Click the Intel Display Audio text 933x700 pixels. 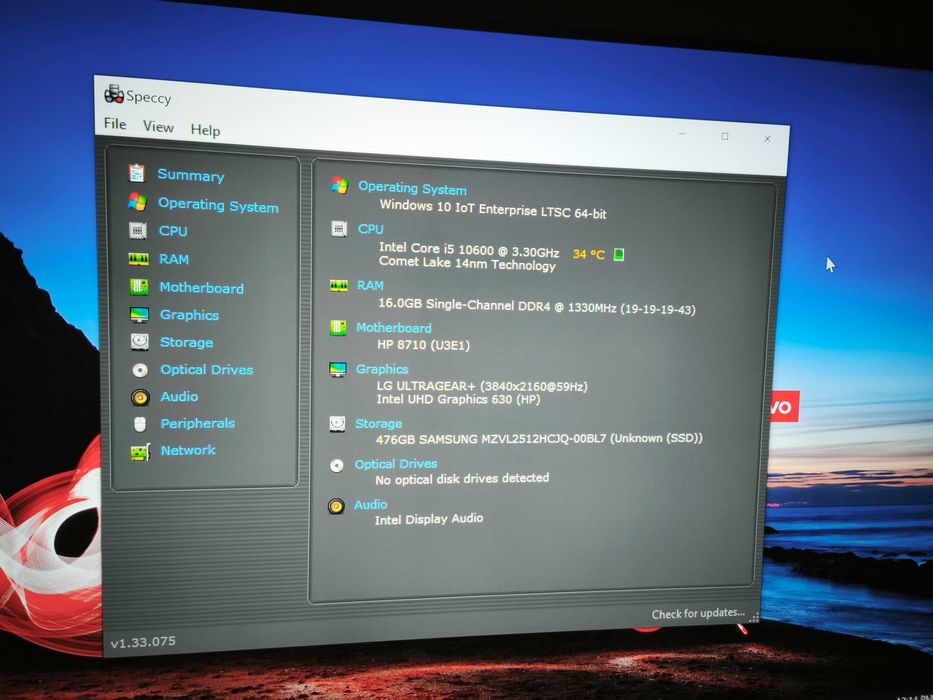pos(428,519)
